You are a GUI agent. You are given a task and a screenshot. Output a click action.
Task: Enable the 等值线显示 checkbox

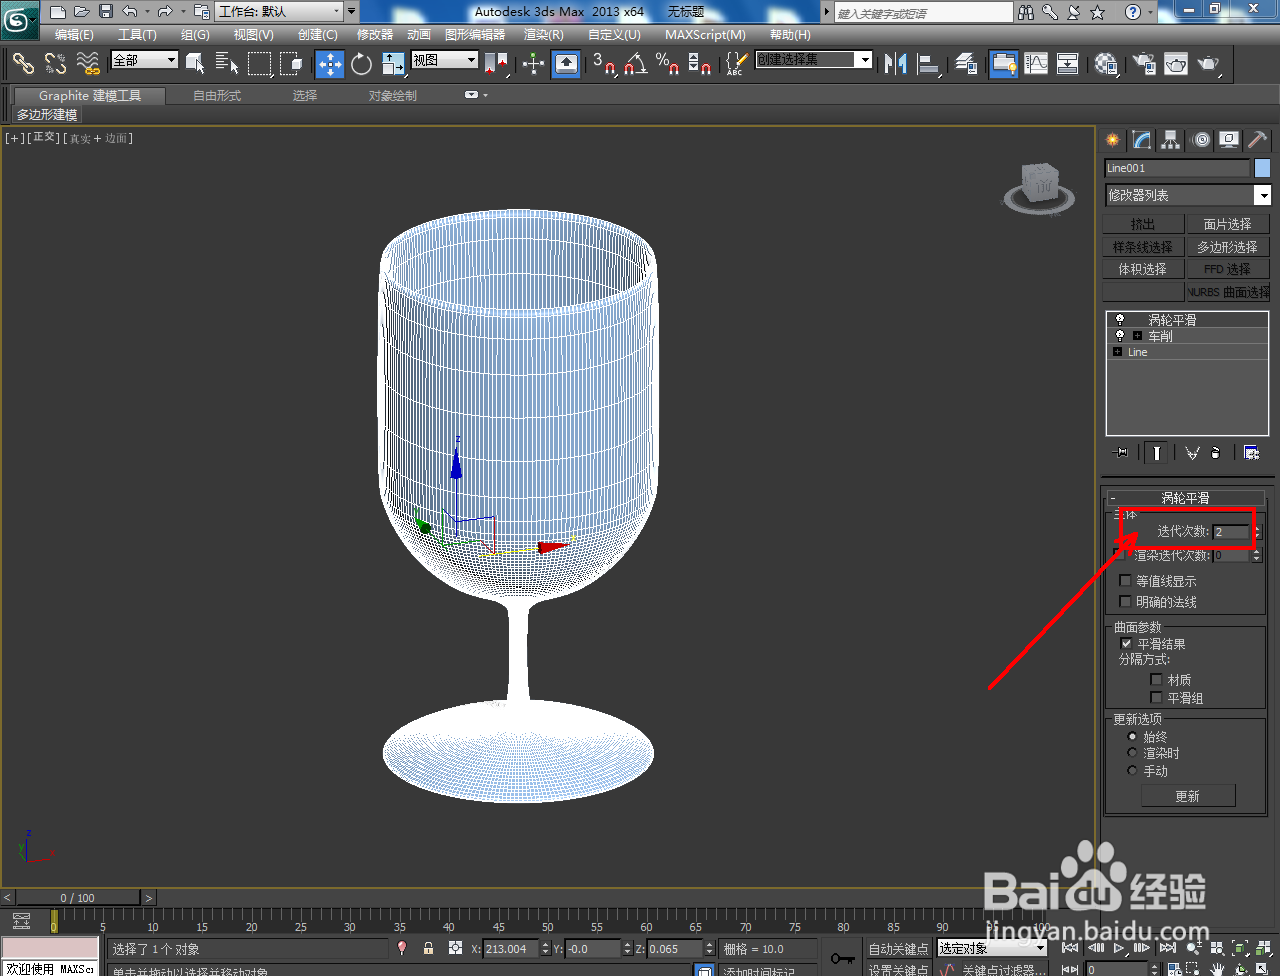coord(1125,581)
